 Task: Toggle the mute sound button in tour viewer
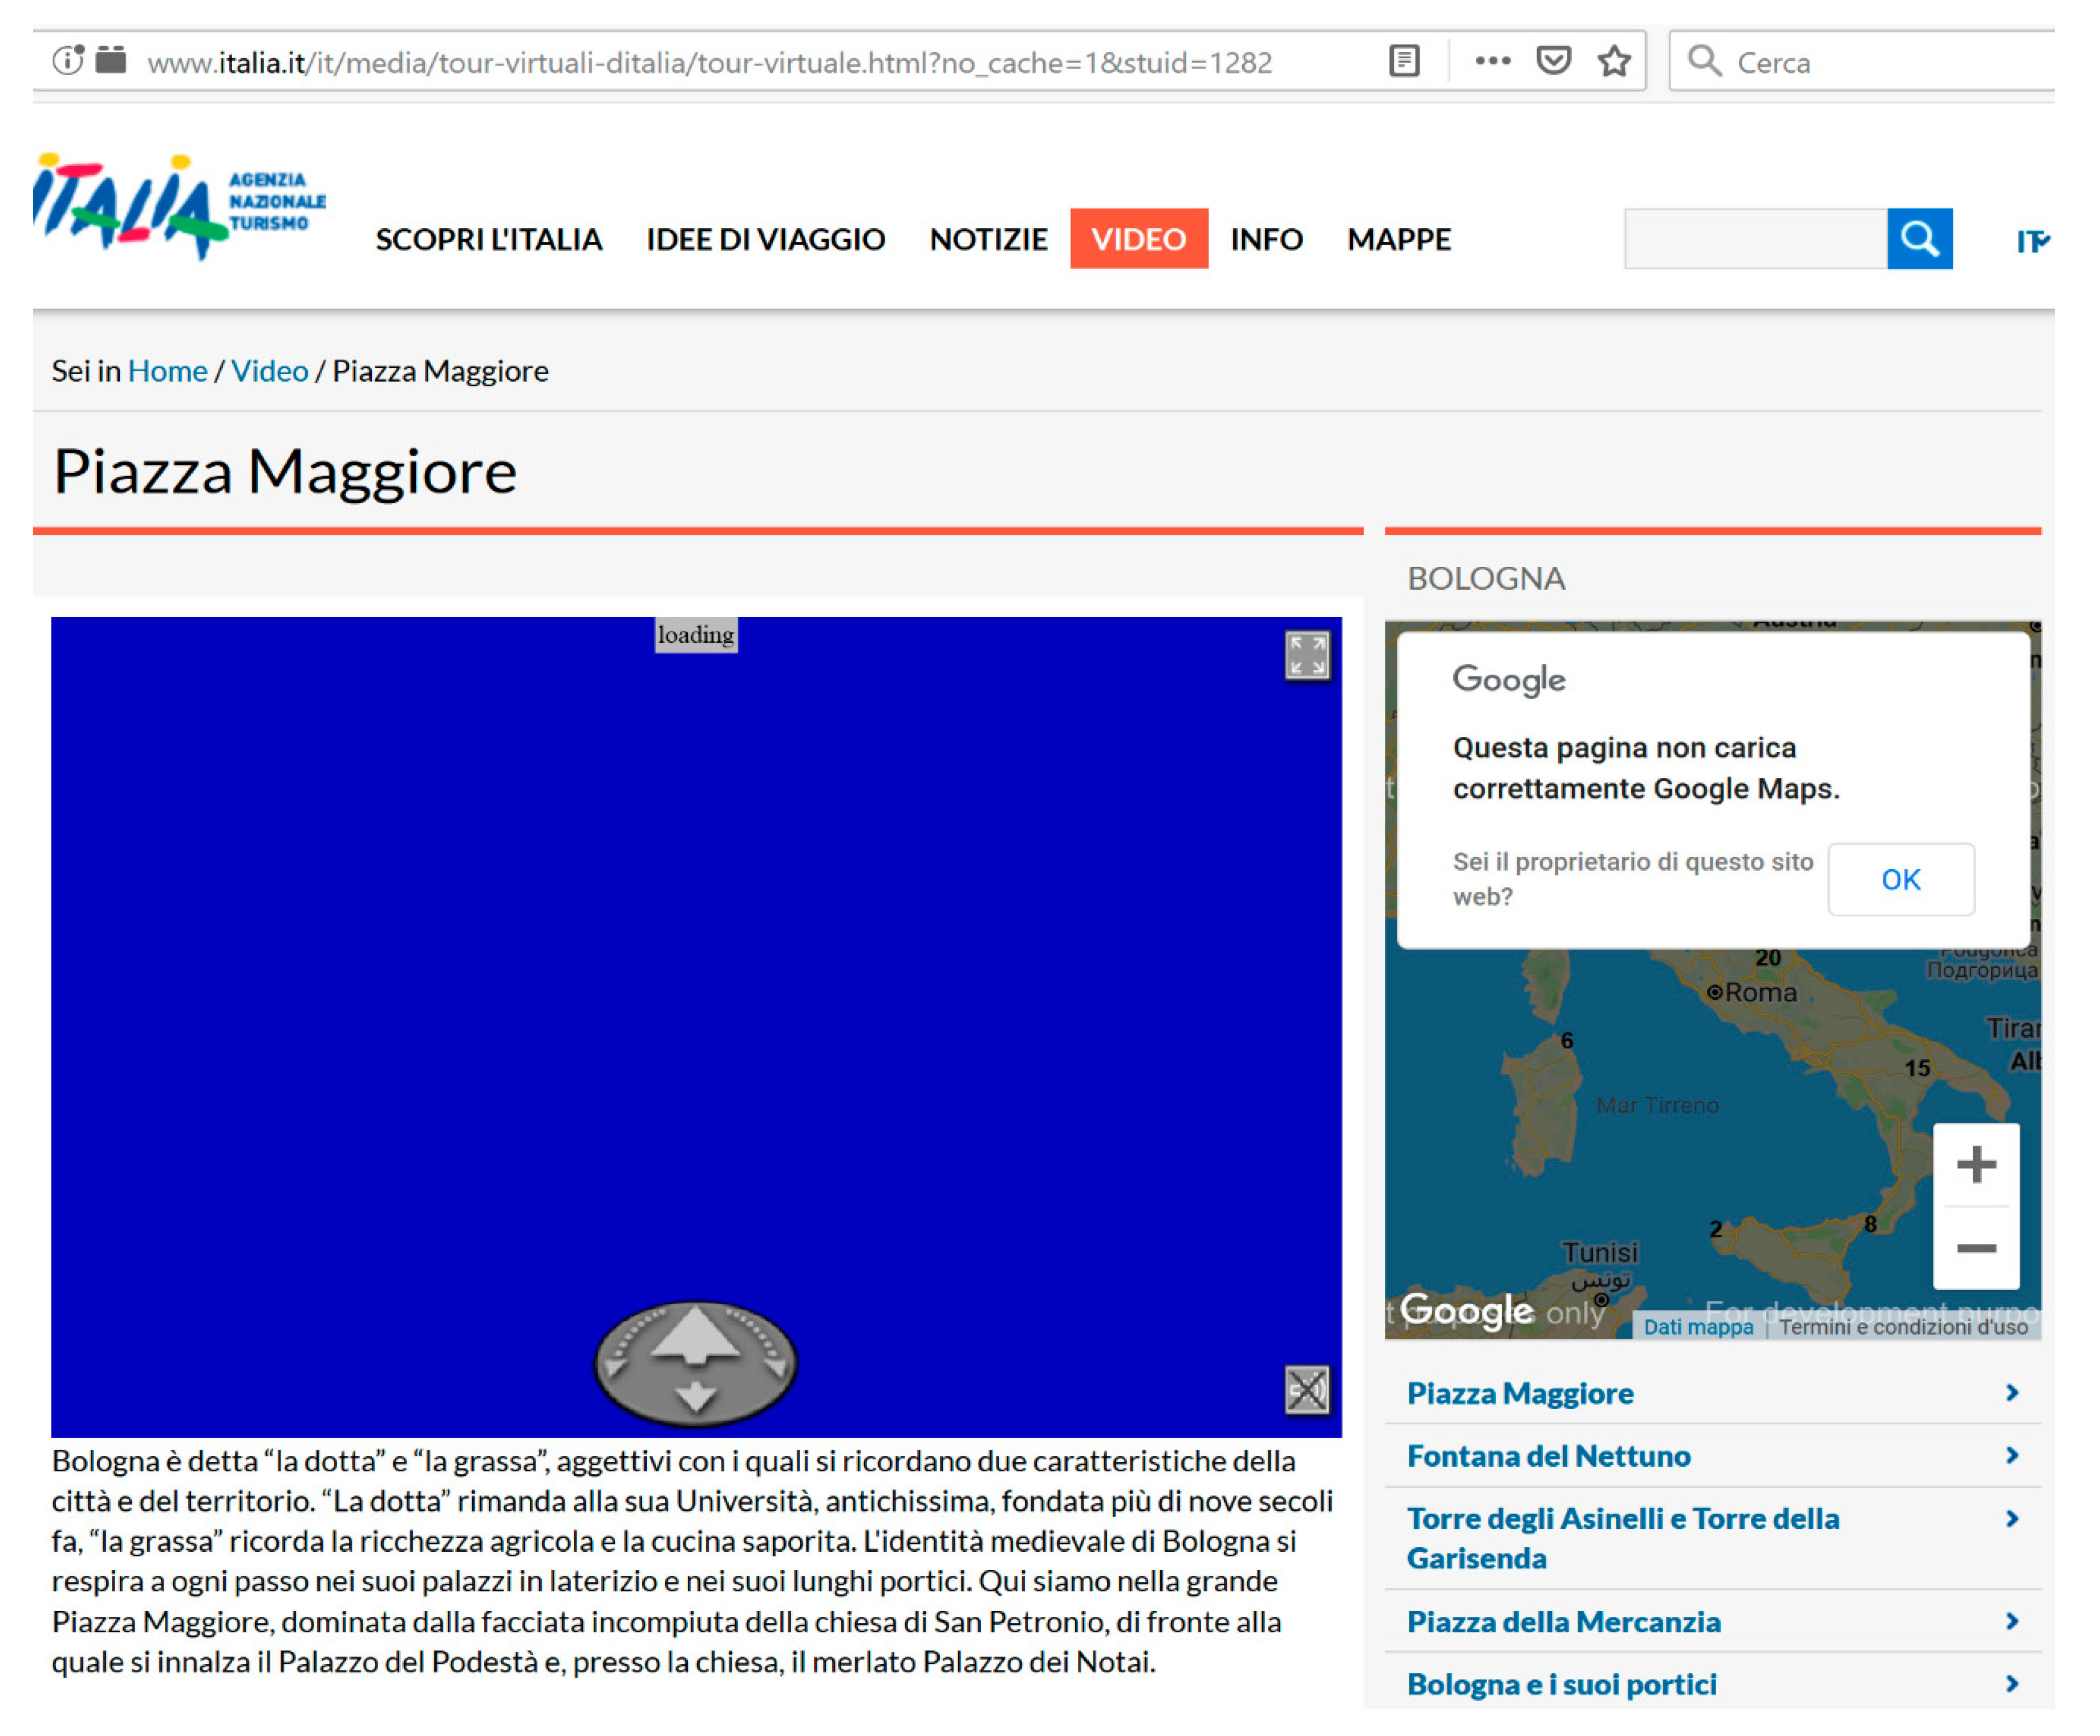point(1306,1389)
